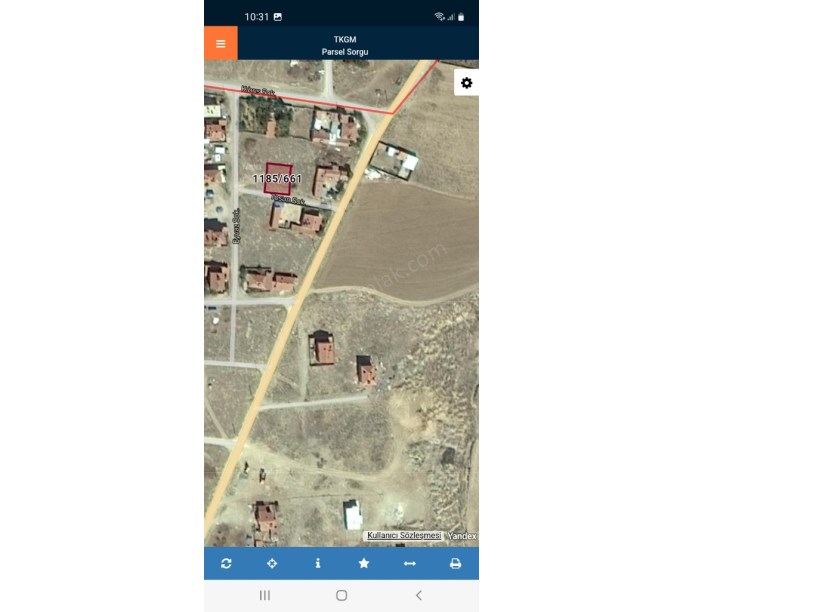
Task: Tap the printer icon
Action: [455, 563]
